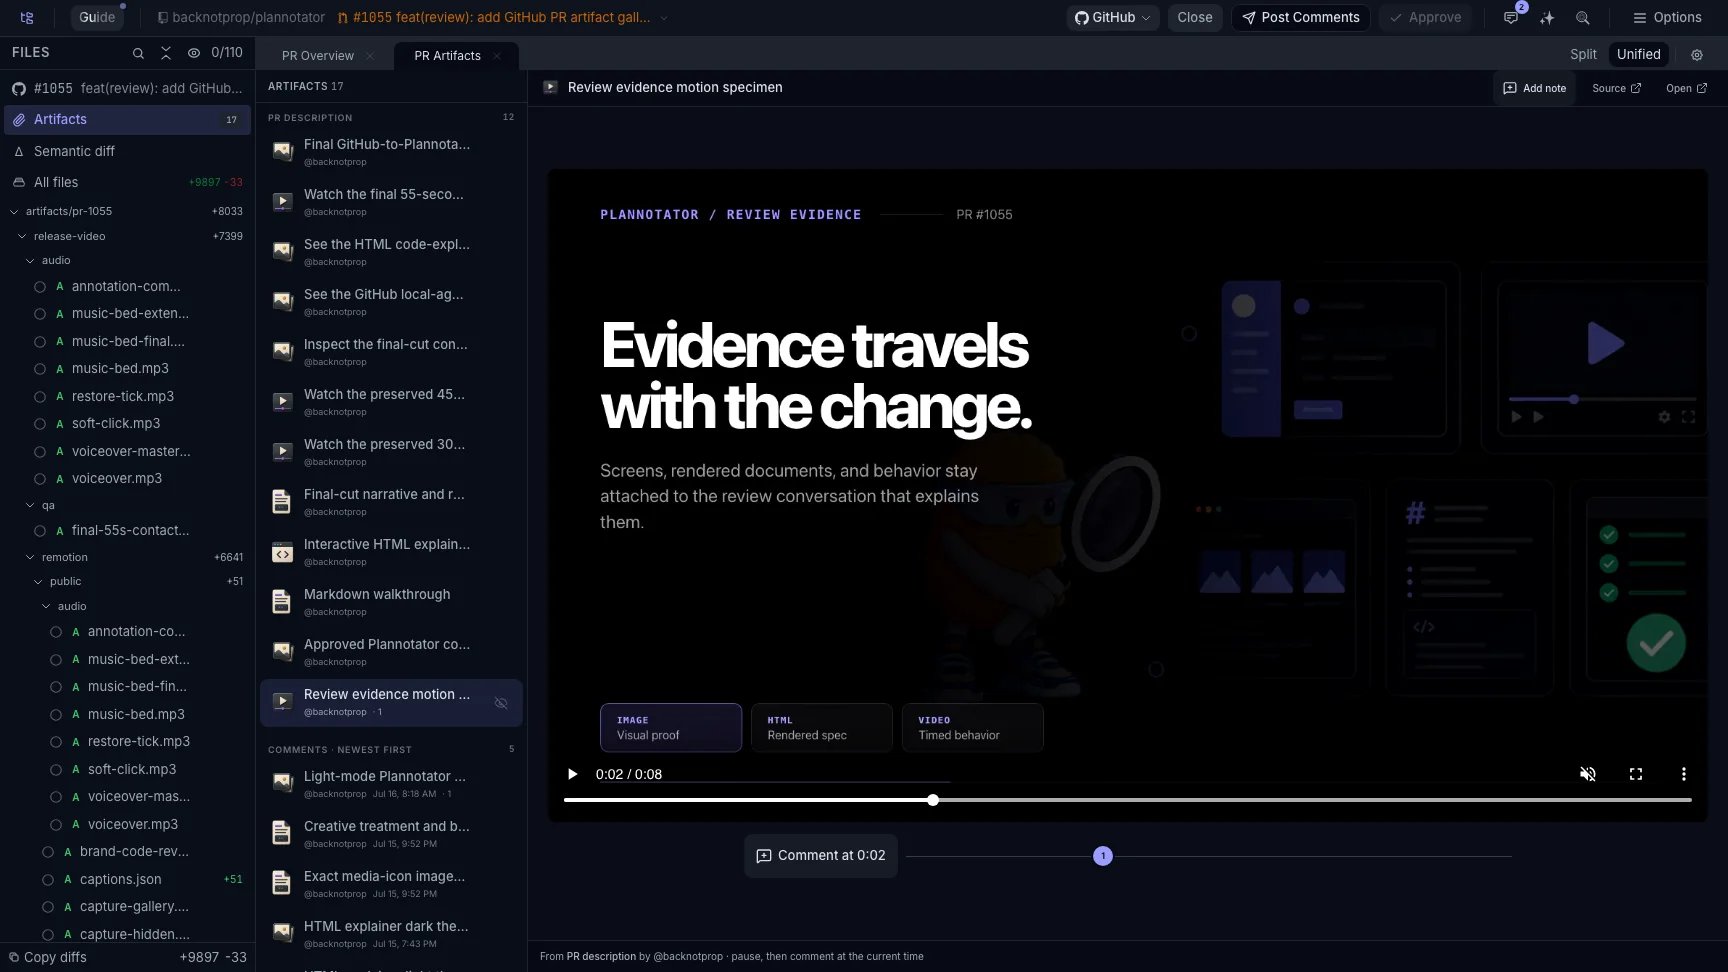The width and height of the screenshot is (1728, 972).
Task: Click the Close button in the header
Action: pyautogui.click(x=1194, y=17)
